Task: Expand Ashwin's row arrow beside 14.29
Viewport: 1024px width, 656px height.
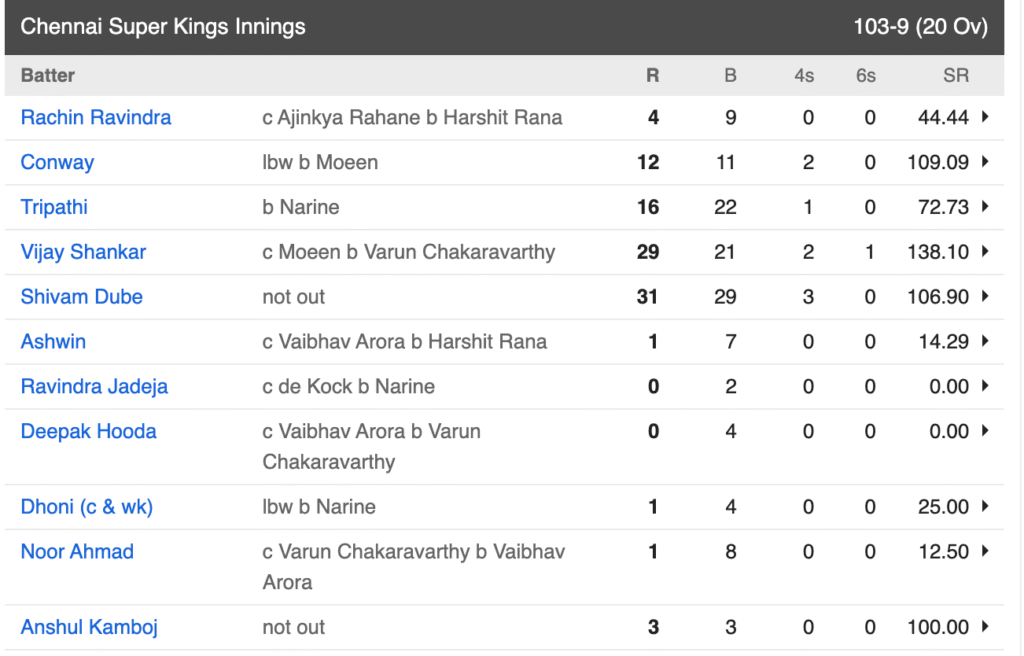Action: [985, 341]
